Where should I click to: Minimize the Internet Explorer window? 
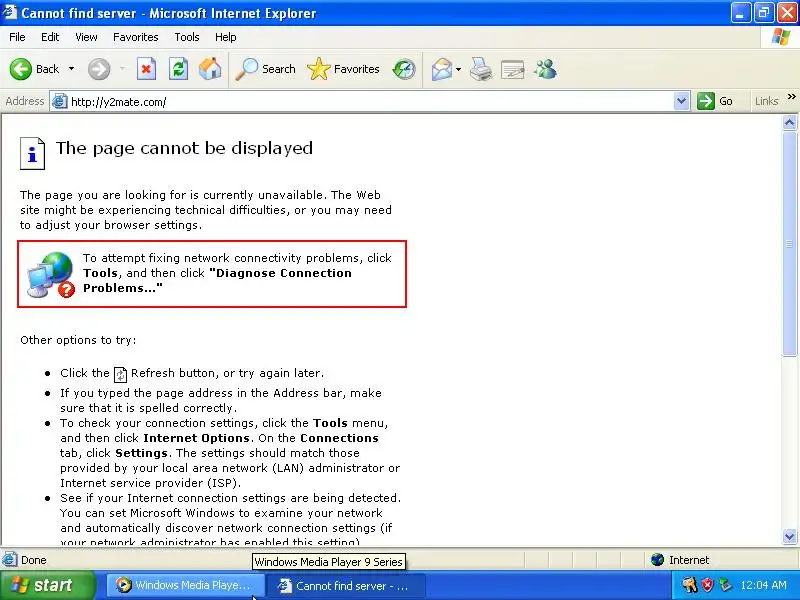(740, 13)
